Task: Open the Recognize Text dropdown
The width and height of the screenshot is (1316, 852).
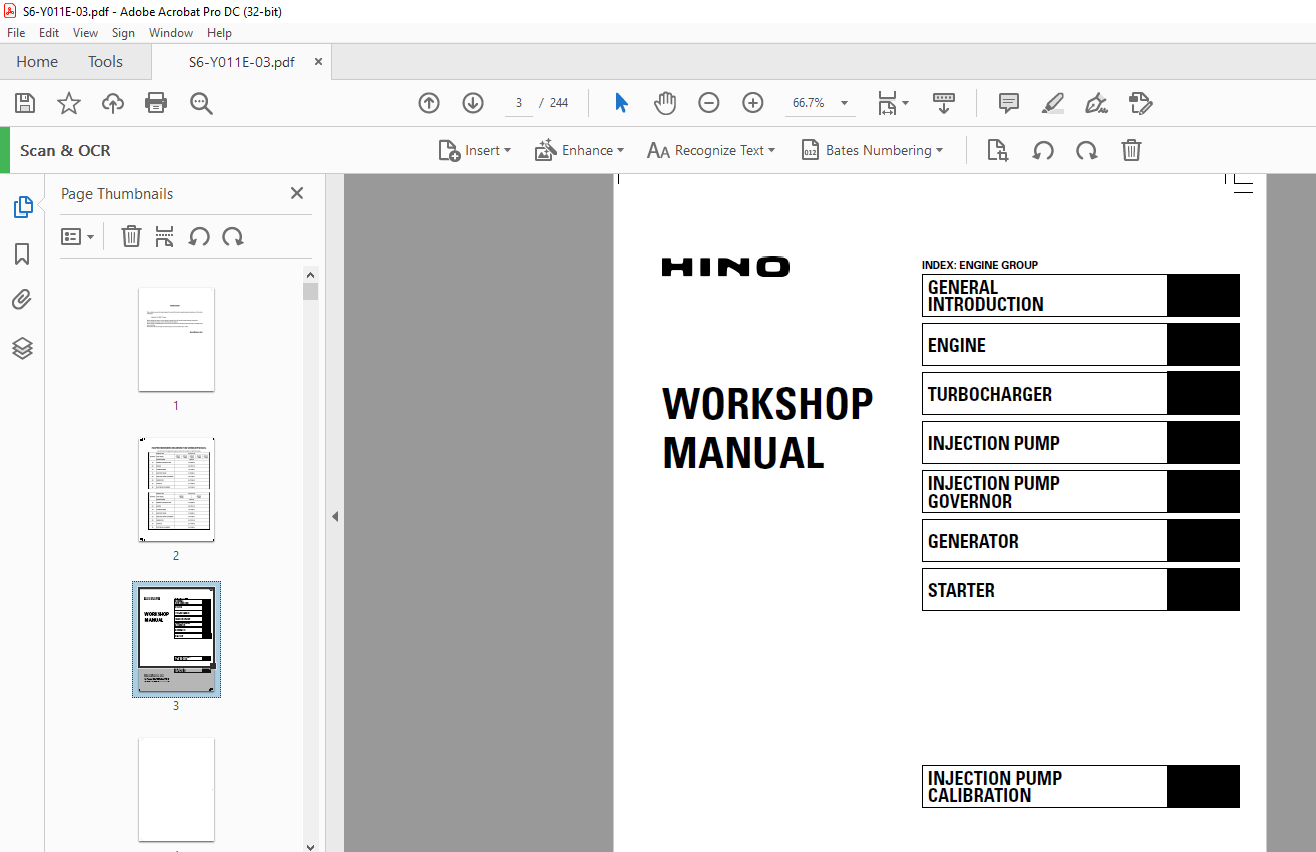Action: [711, 150]
